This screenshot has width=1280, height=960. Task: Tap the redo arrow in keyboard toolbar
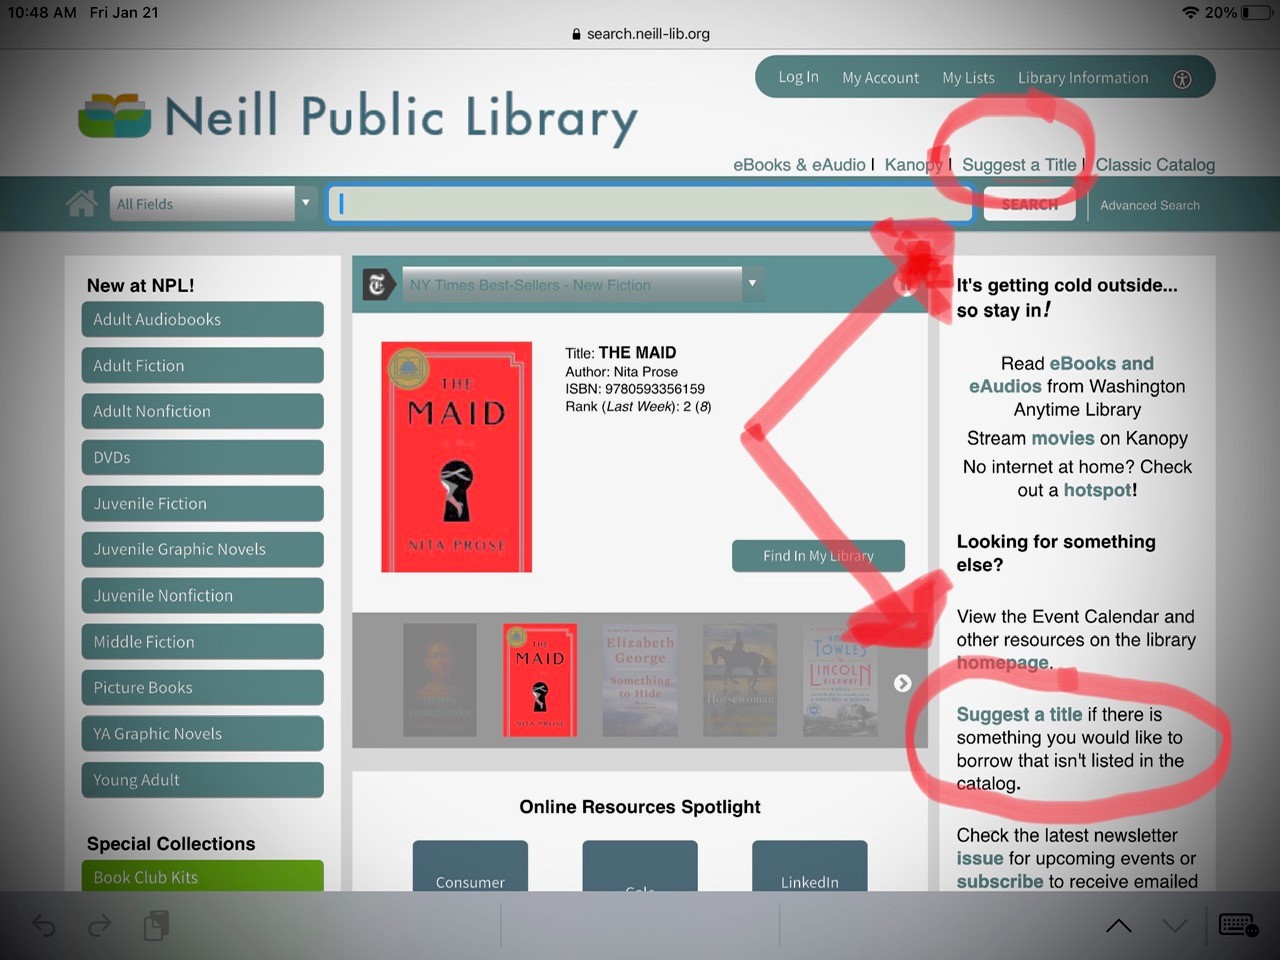[x=100, y=926]
